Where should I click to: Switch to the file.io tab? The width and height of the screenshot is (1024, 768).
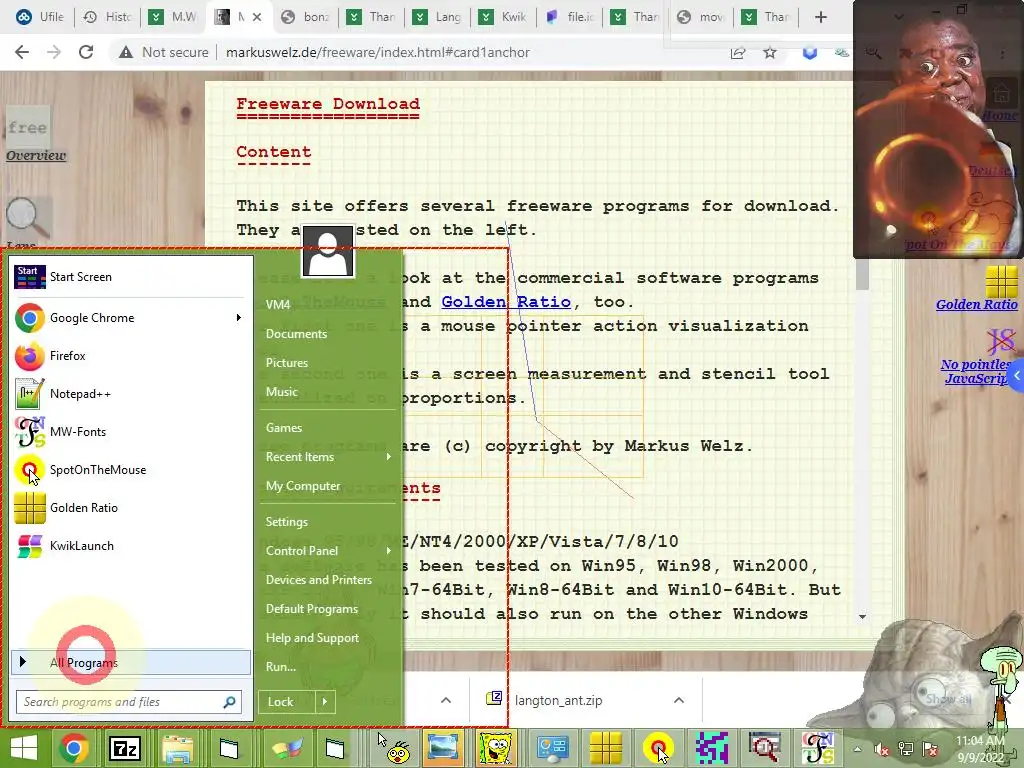click(x=569, y=17)
